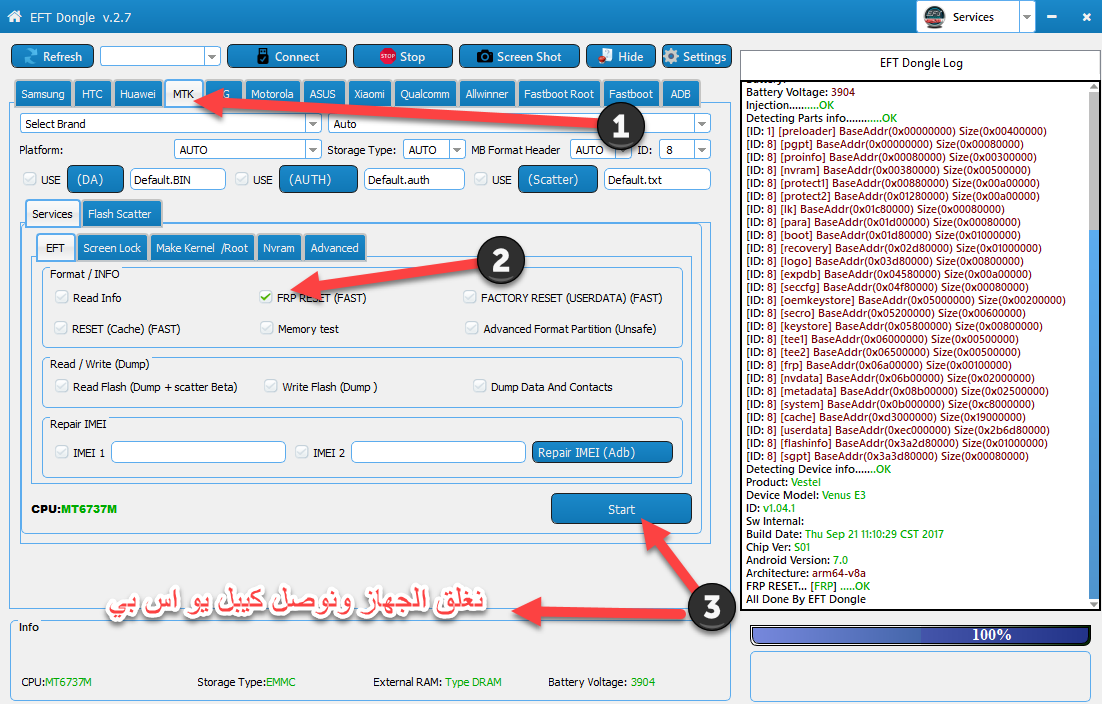Click the EFT Dongle Log scrollbar
Image resolution: width=1102 pixels, height=704 pixels.
pyautogui.click(x=1094, y=344)
